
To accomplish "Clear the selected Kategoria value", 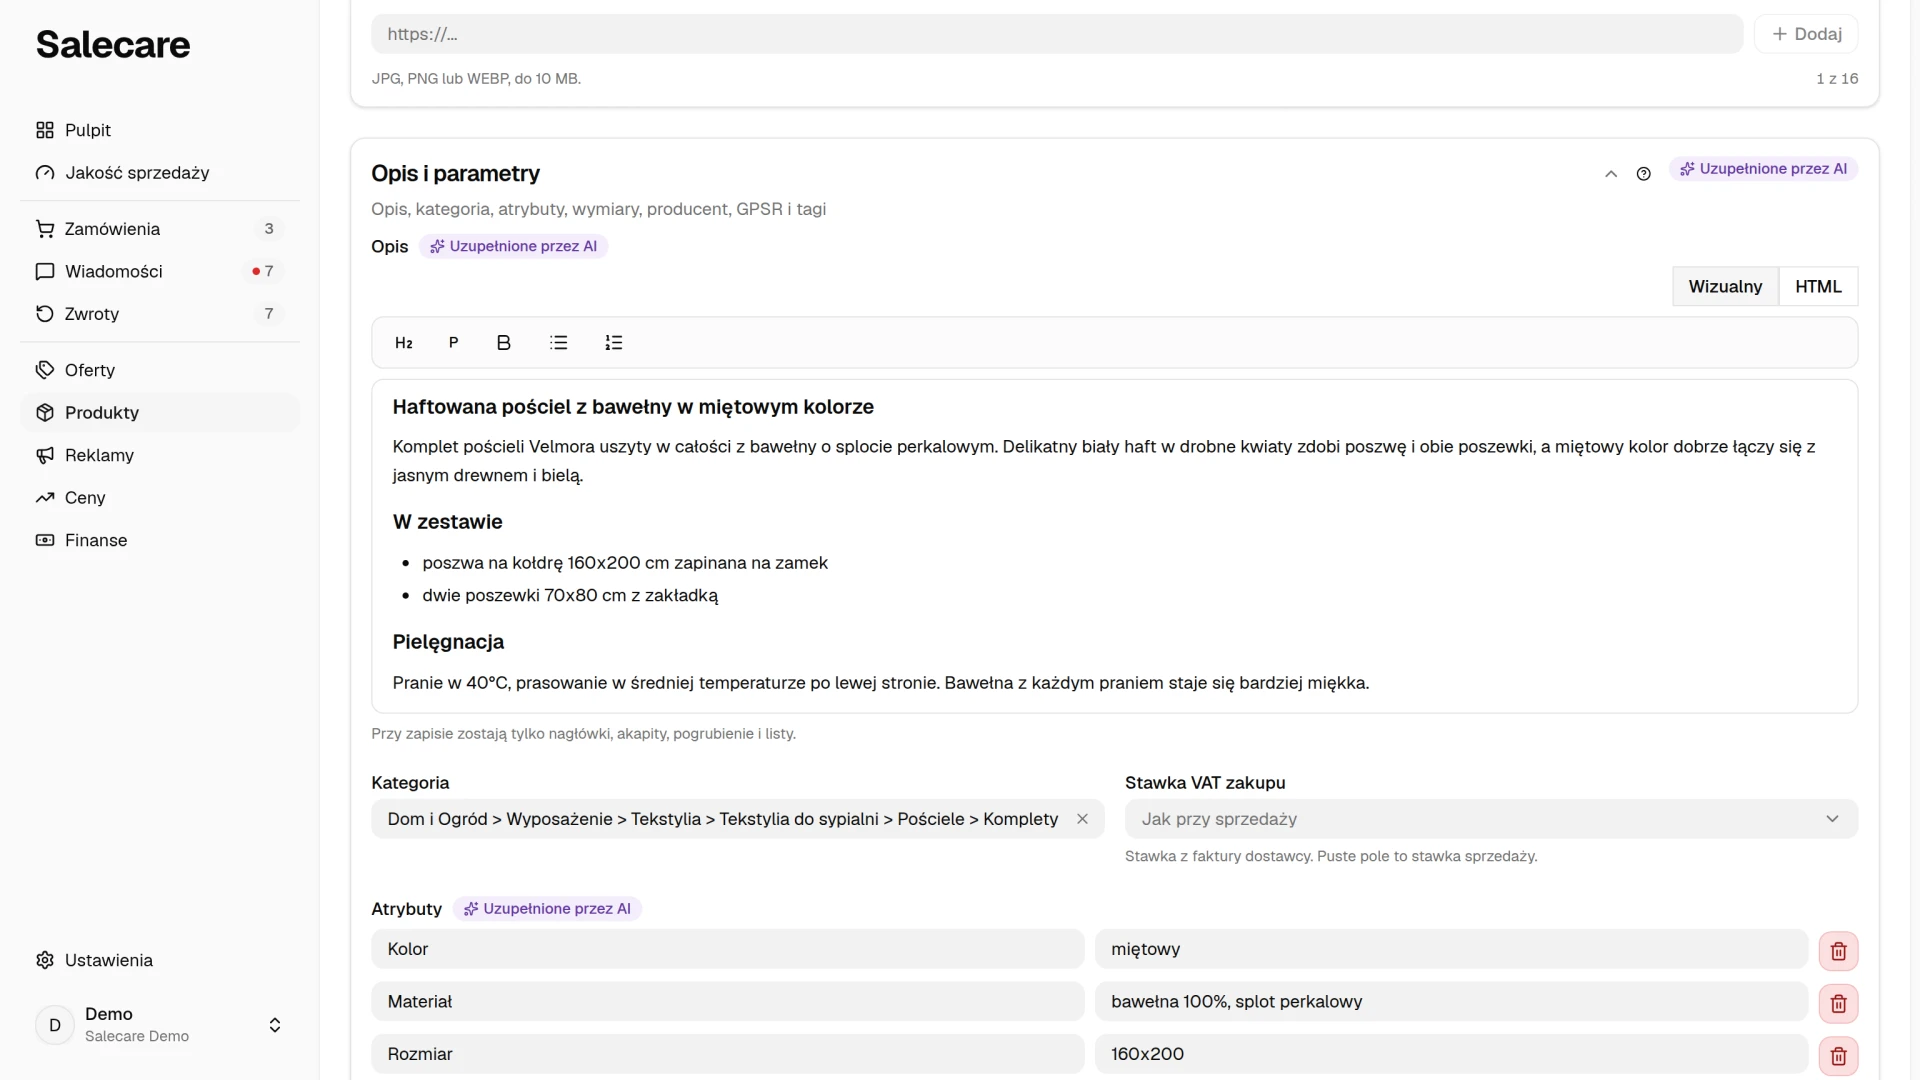I will 1082,819.
